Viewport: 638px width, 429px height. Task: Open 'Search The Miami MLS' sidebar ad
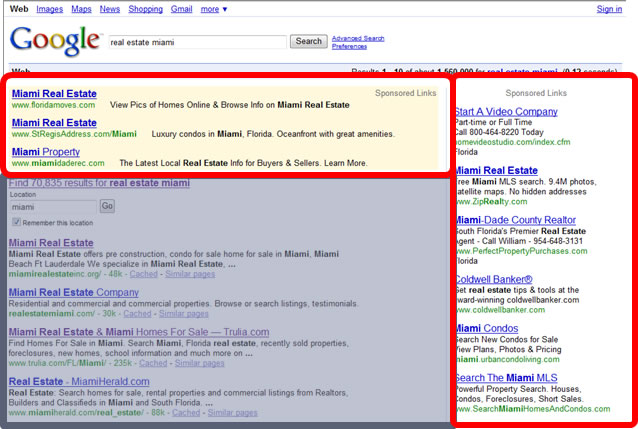pos(507,378)
